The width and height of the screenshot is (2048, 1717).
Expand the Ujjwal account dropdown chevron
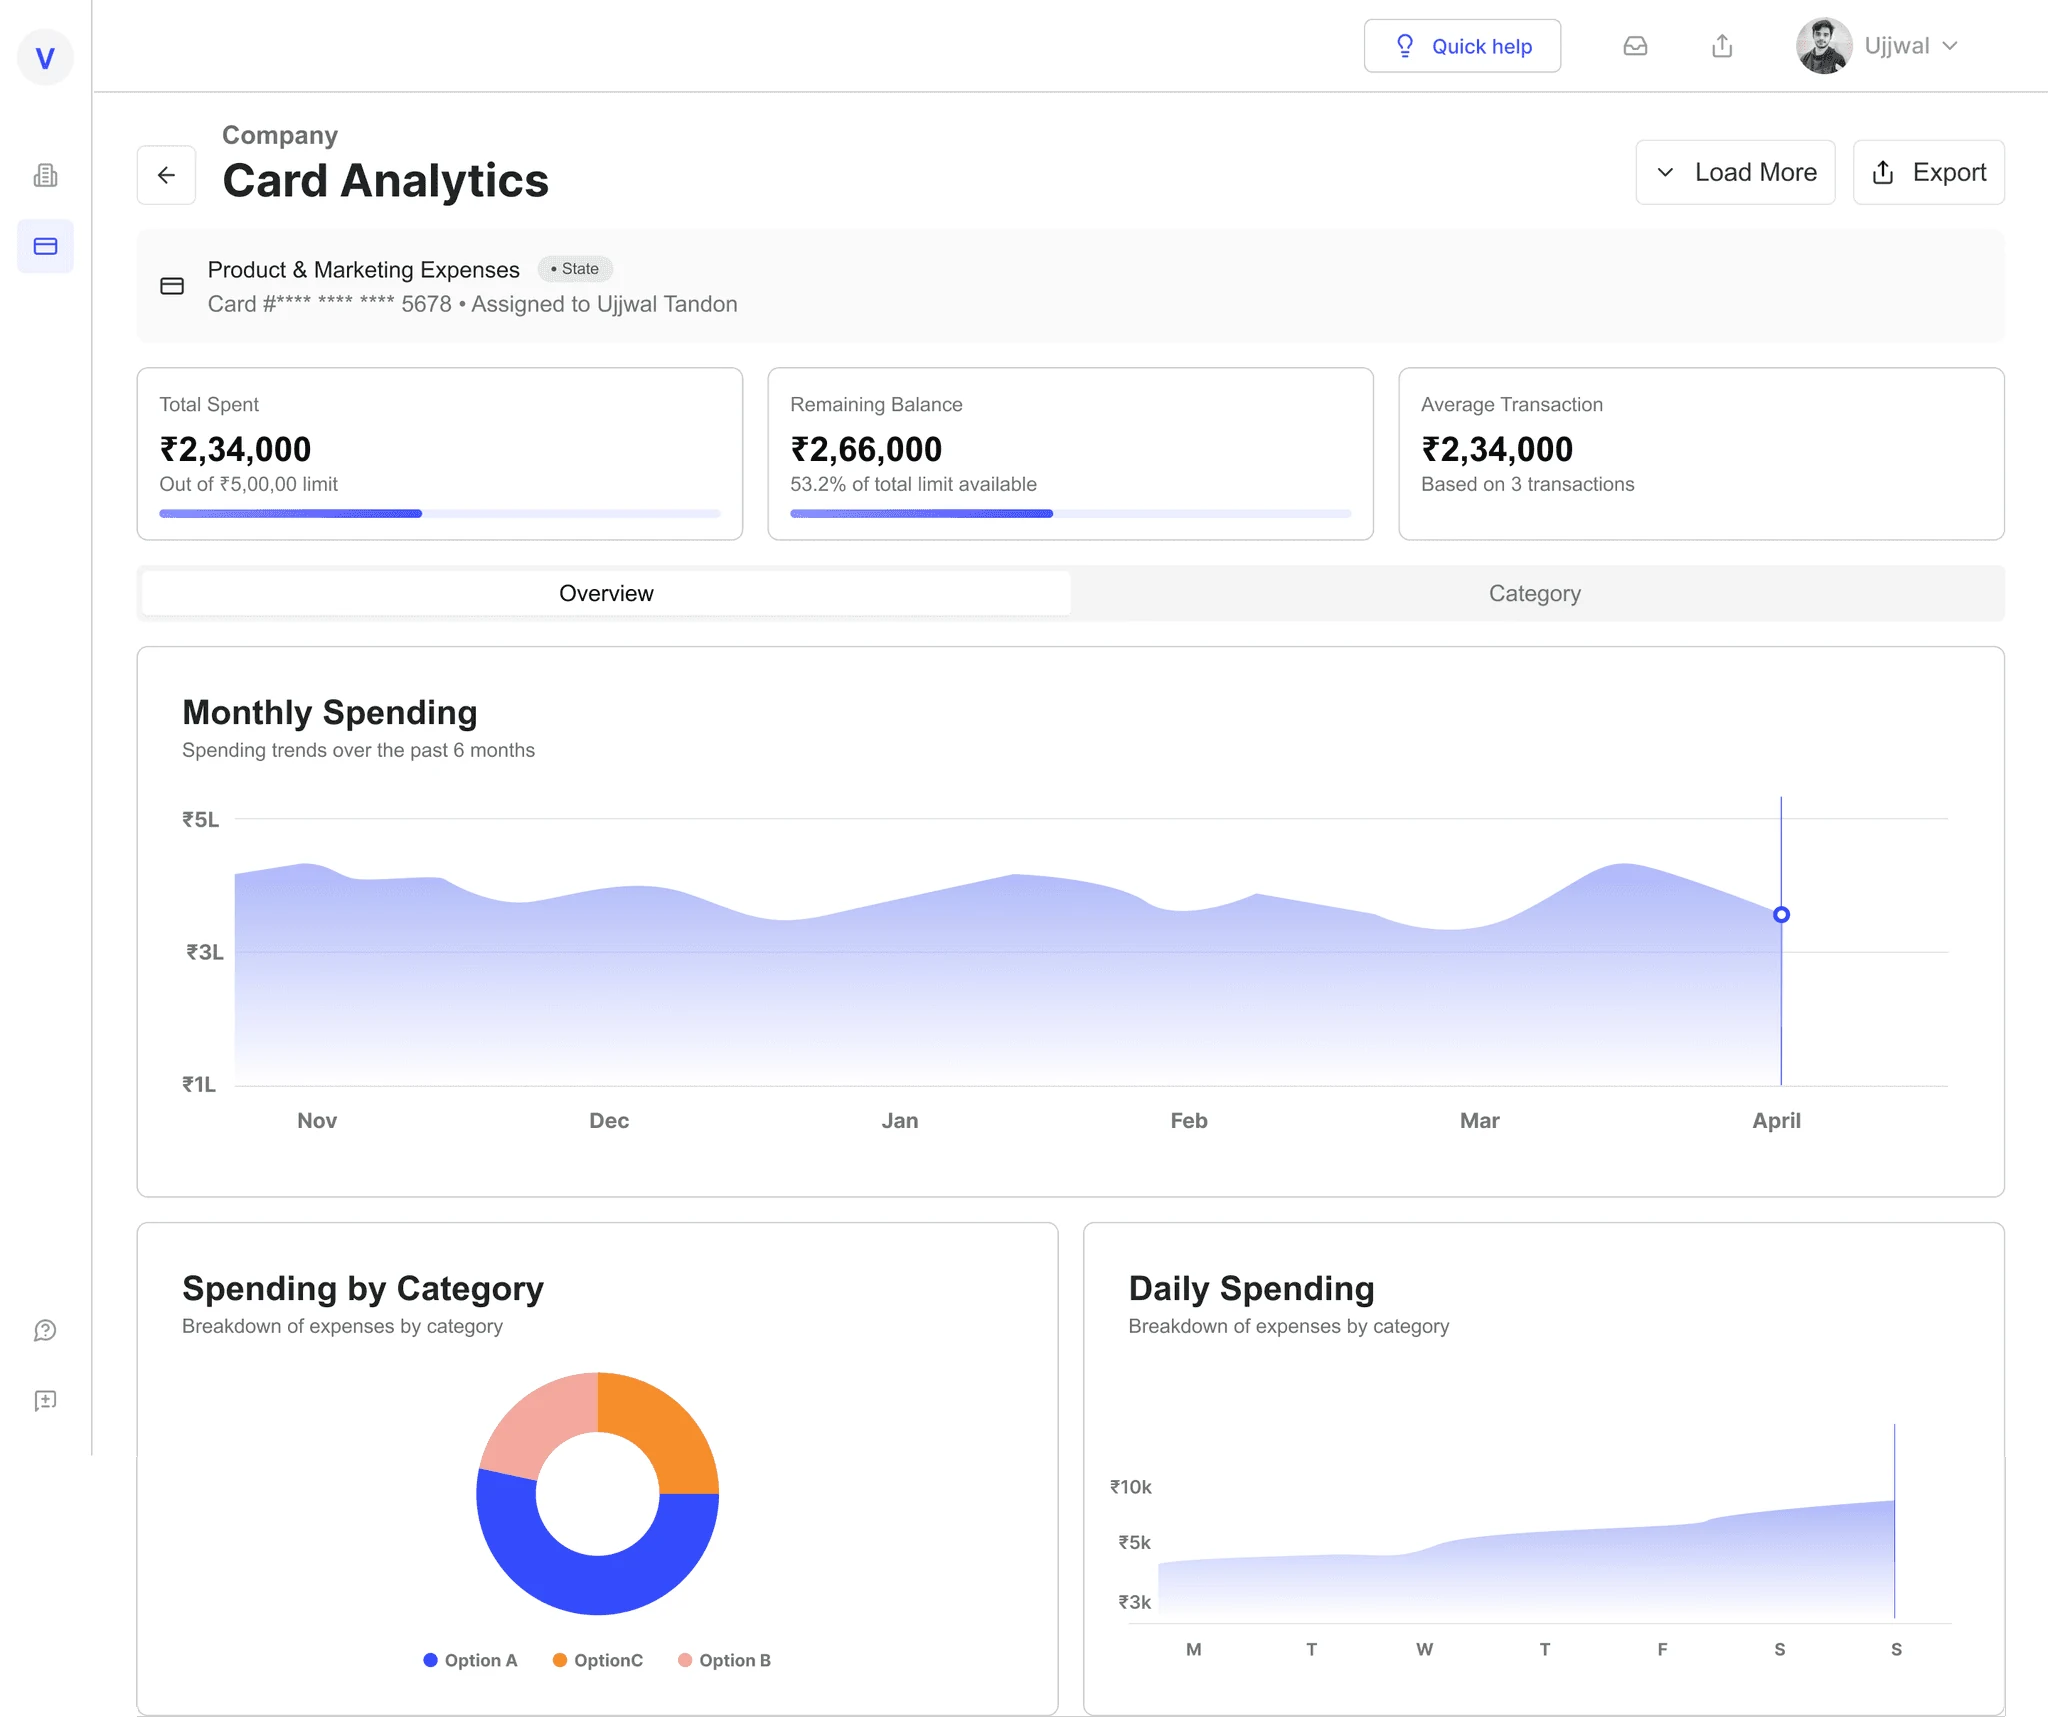point(1950,46)
